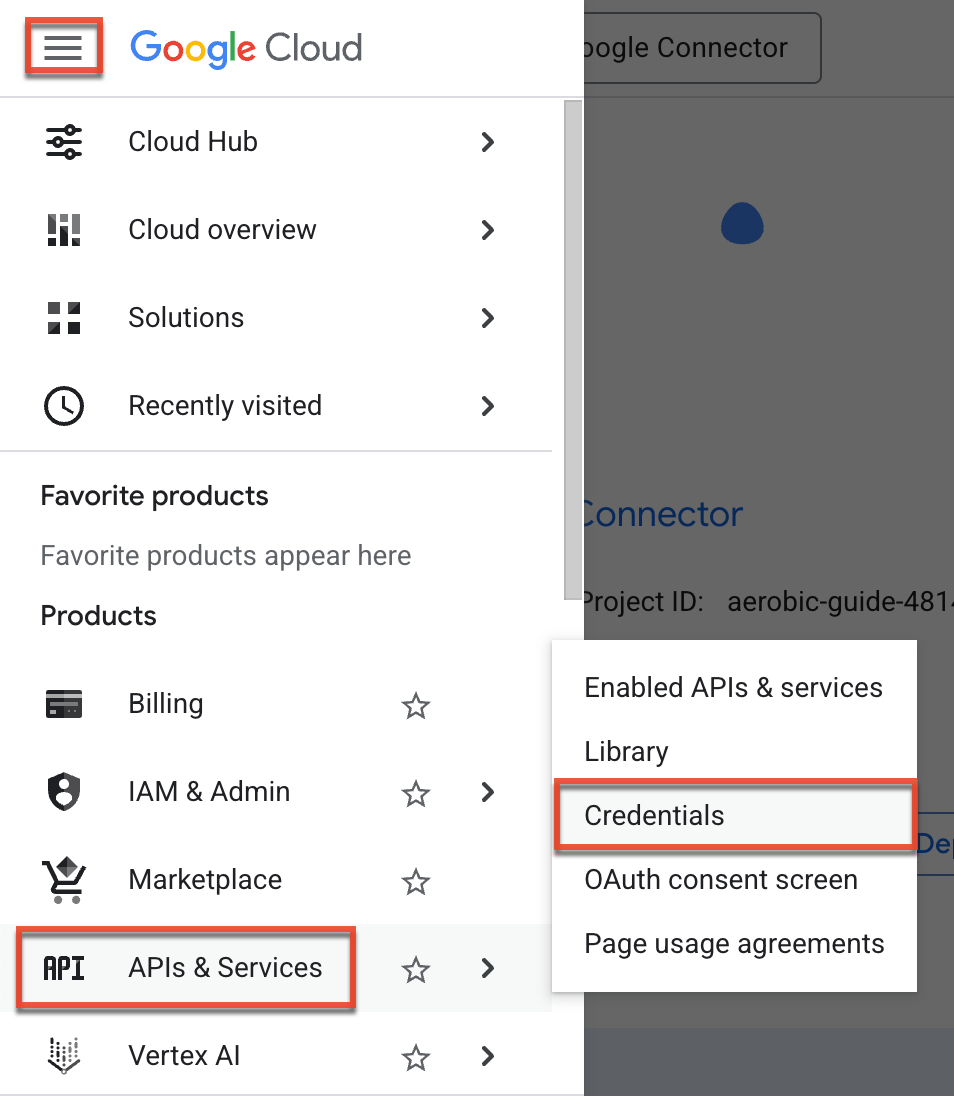The height and width of the screenshot is (1096, 954).
Task: Click the Cloud Hub sliders icon
Action: coord(64,142)
